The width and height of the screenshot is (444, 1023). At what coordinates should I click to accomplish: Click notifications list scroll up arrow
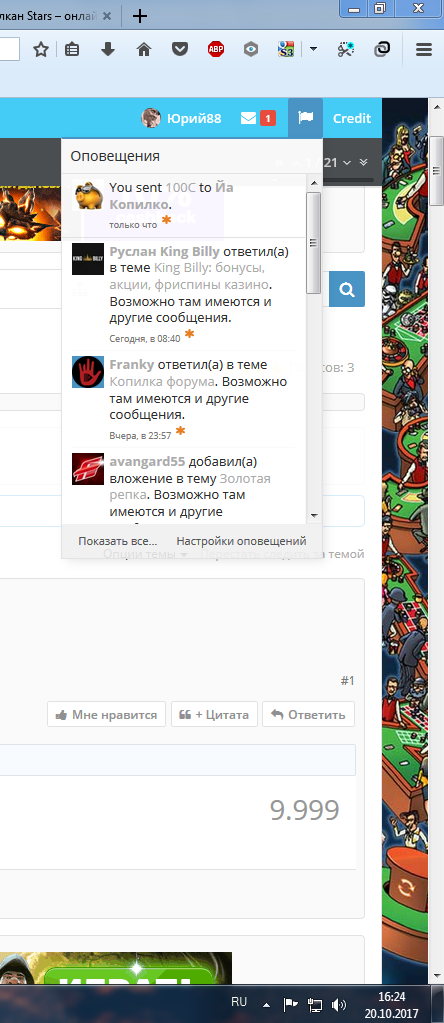(314, 183)
